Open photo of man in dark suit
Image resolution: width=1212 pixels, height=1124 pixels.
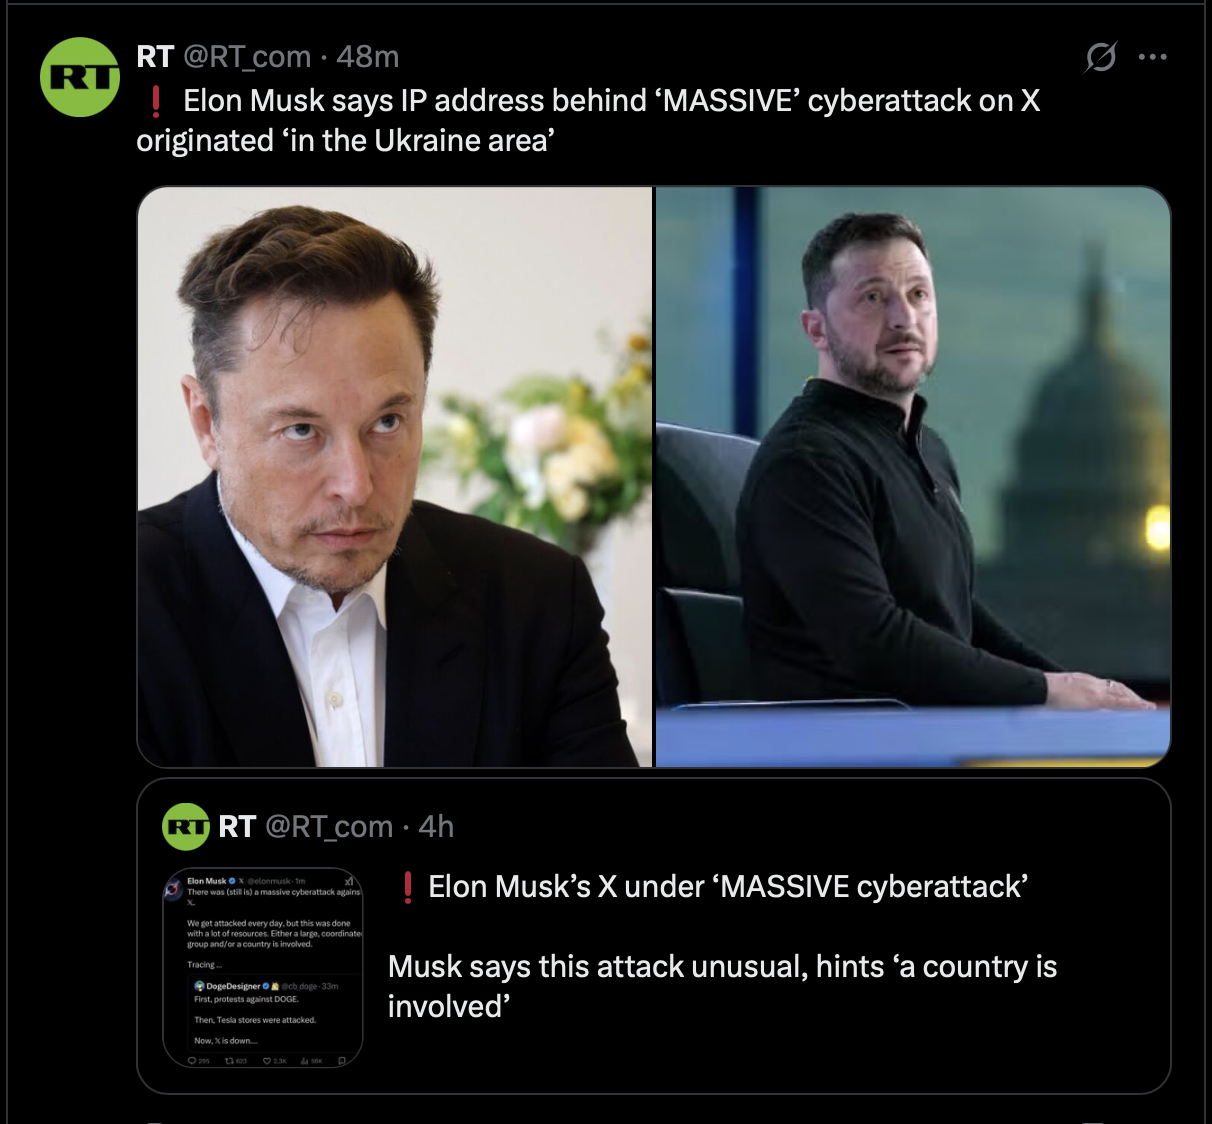(x=395, y=477)
